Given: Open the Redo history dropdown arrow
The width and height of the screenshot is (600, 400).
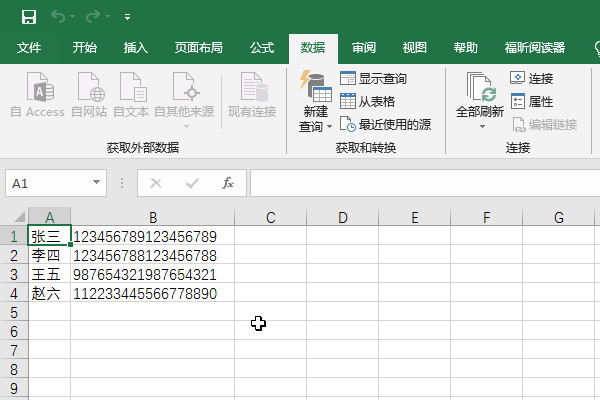Looking at the screenshot, I should pyautogui.click(x=108, y=17).
